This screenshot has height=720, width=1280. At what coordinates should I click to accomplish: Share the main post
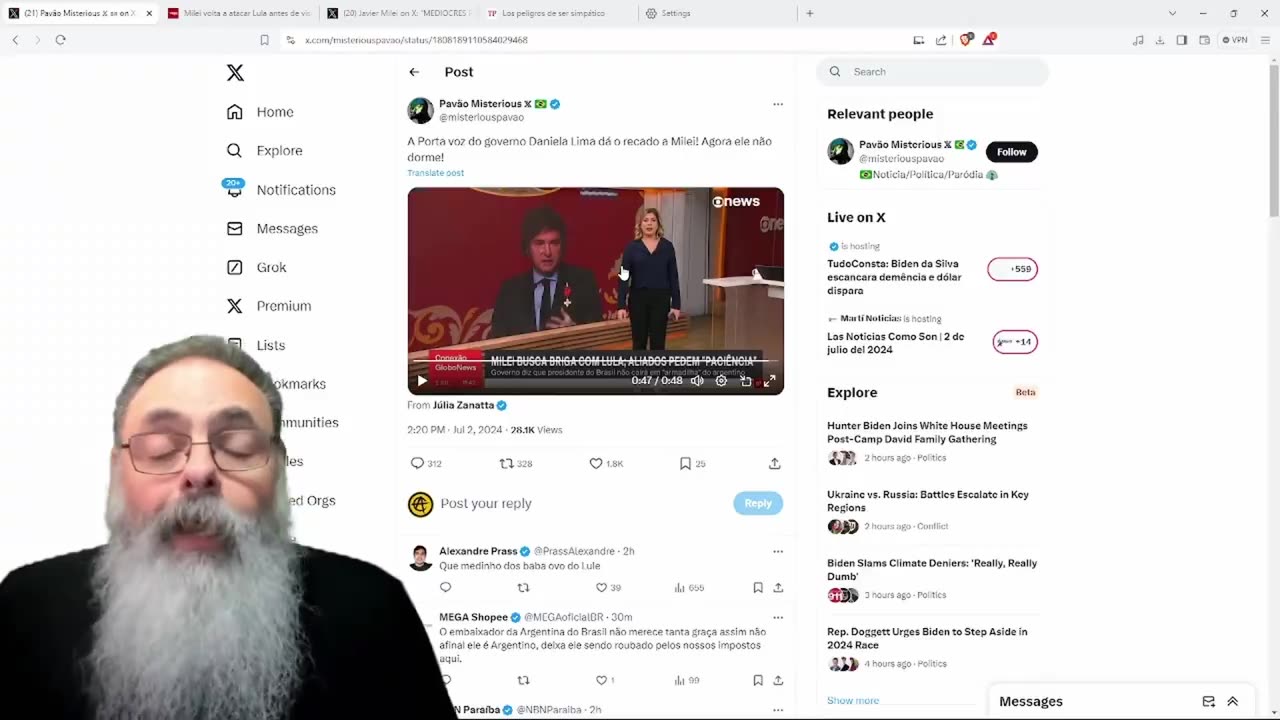pos(774,464)
